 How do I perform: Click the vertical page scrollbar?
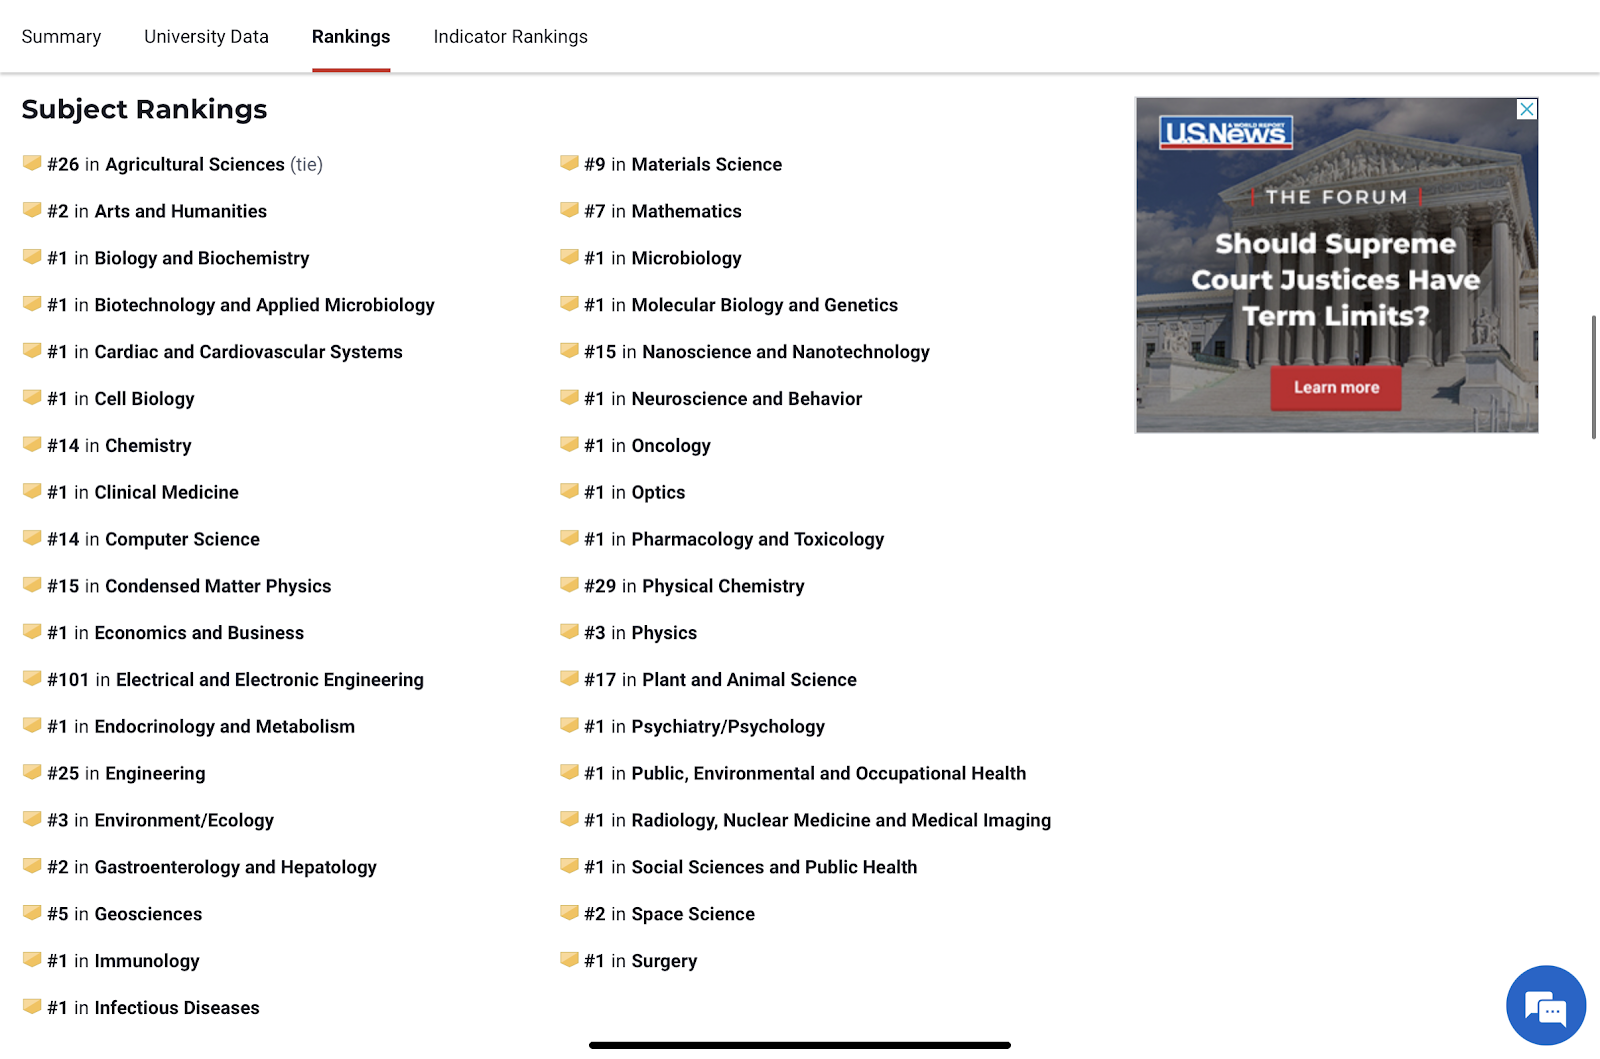(1594, 377)
